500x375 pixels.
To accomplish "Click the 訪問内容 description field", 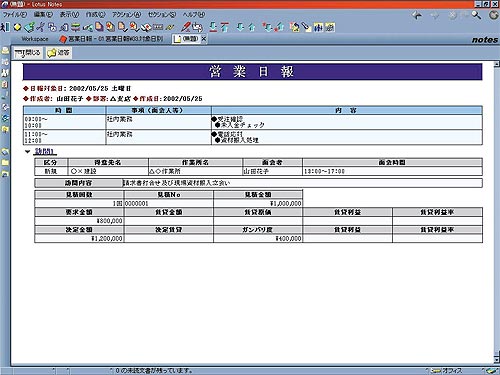I will coord(302,183).
